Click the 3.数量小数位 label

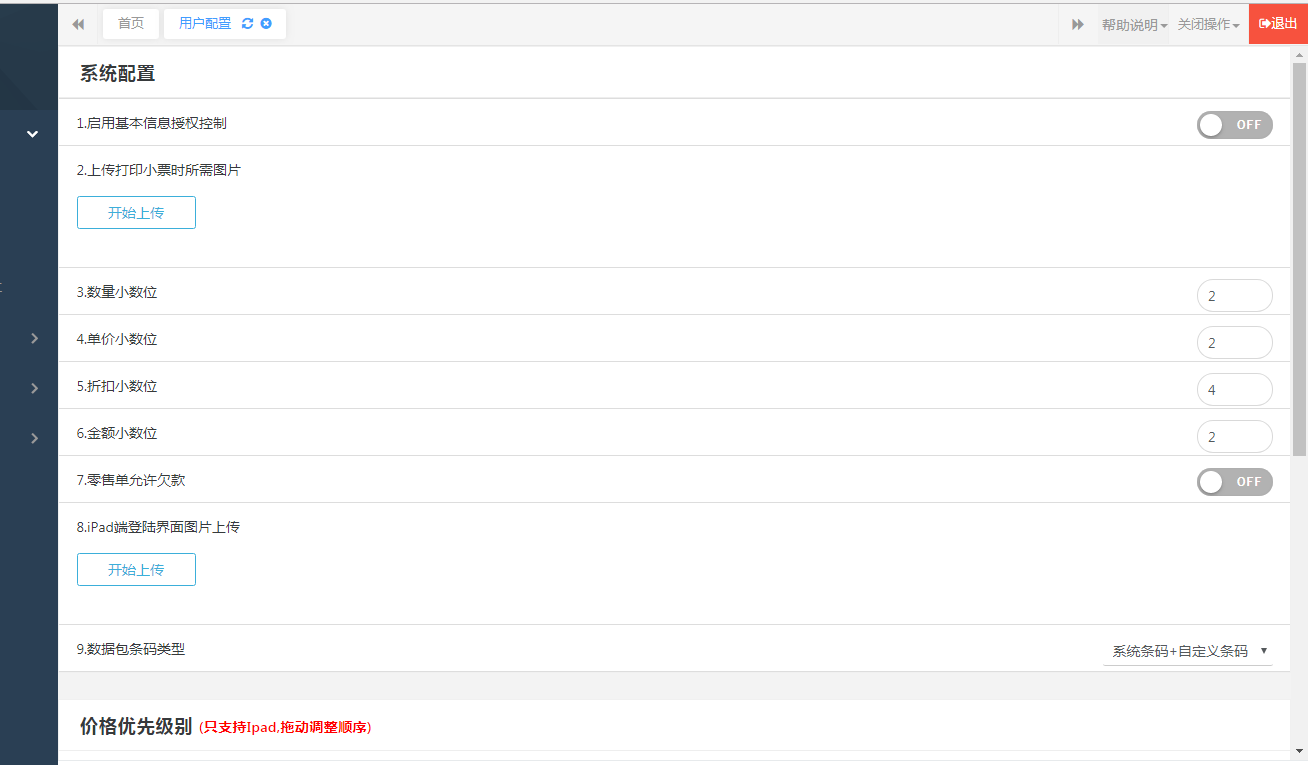coord(117,293)
